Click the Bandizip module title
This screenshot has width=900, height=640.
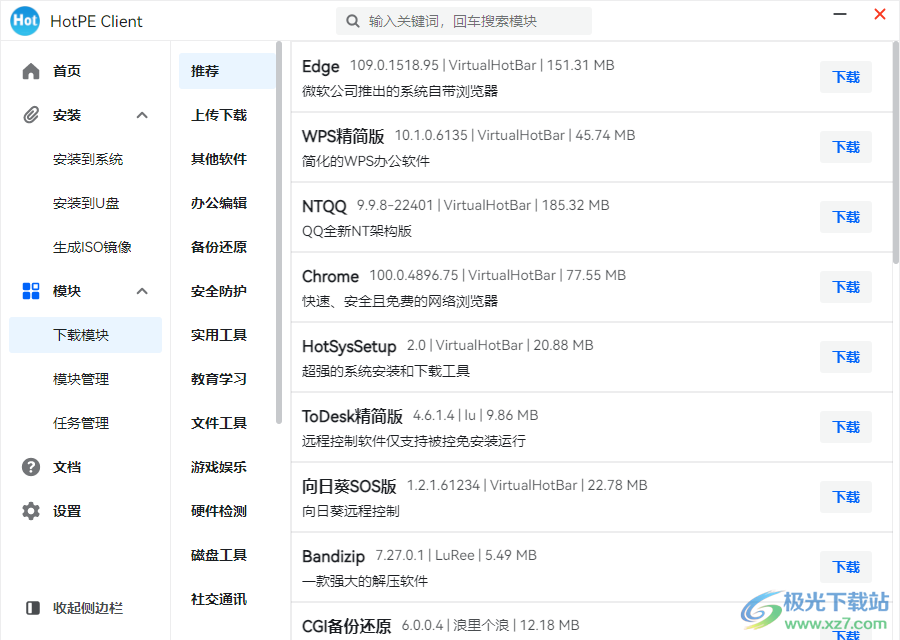click(x=333, y=557)
